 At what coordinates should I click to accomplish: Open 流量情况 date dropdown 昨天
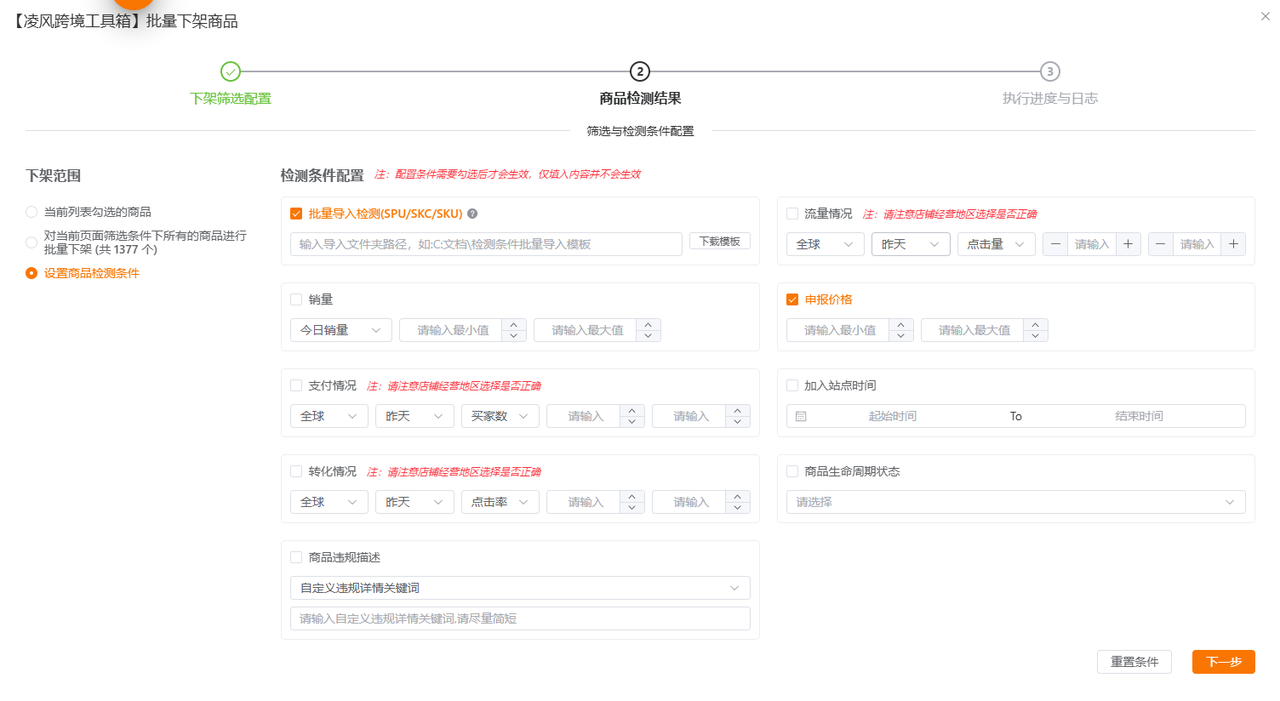(x=910, y=244)
